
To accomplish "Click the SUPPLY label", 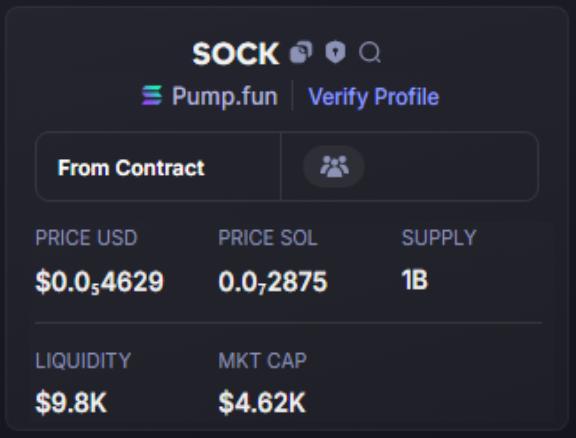I will (x=439, y=238).
